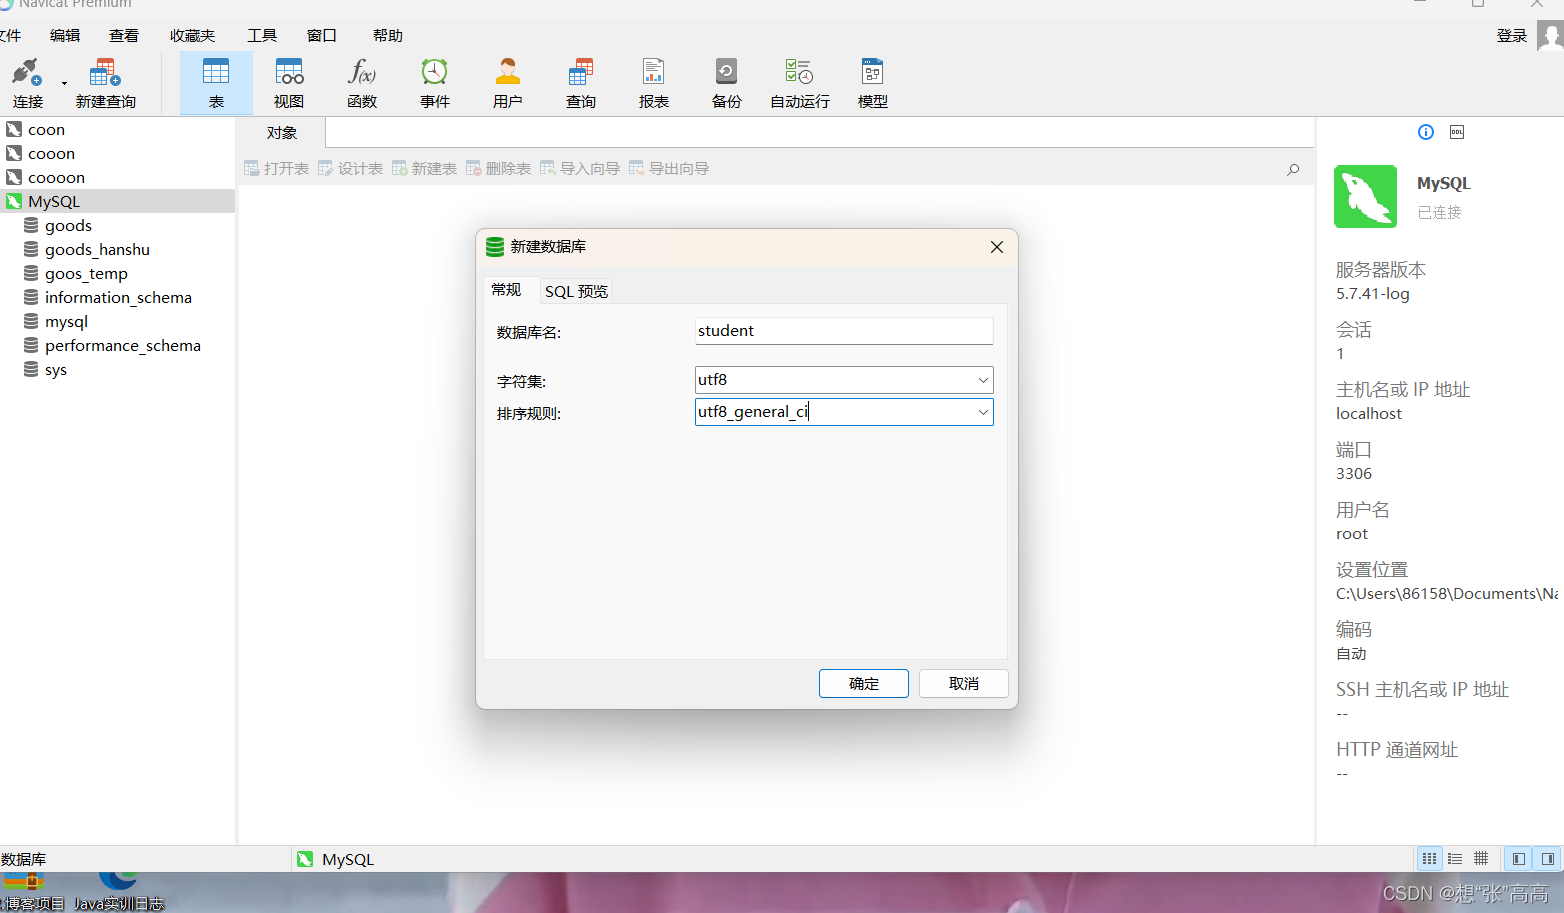Viewport: 1564px width, 913px height.
Task: Expand the character set dropdown
Action: pos(983,380)
